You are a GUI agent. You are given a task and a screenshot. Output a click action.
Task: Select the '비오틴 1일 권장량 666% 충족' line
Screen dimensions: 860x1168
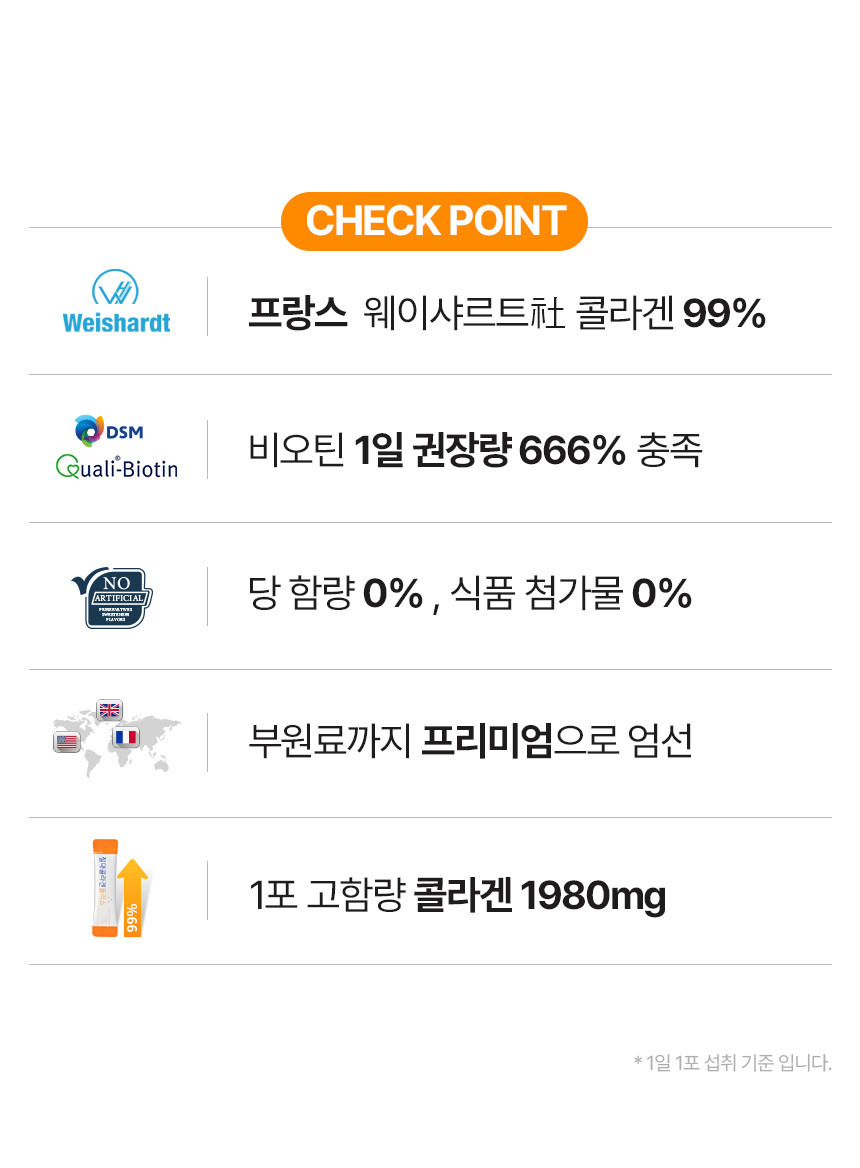point(475,451)
